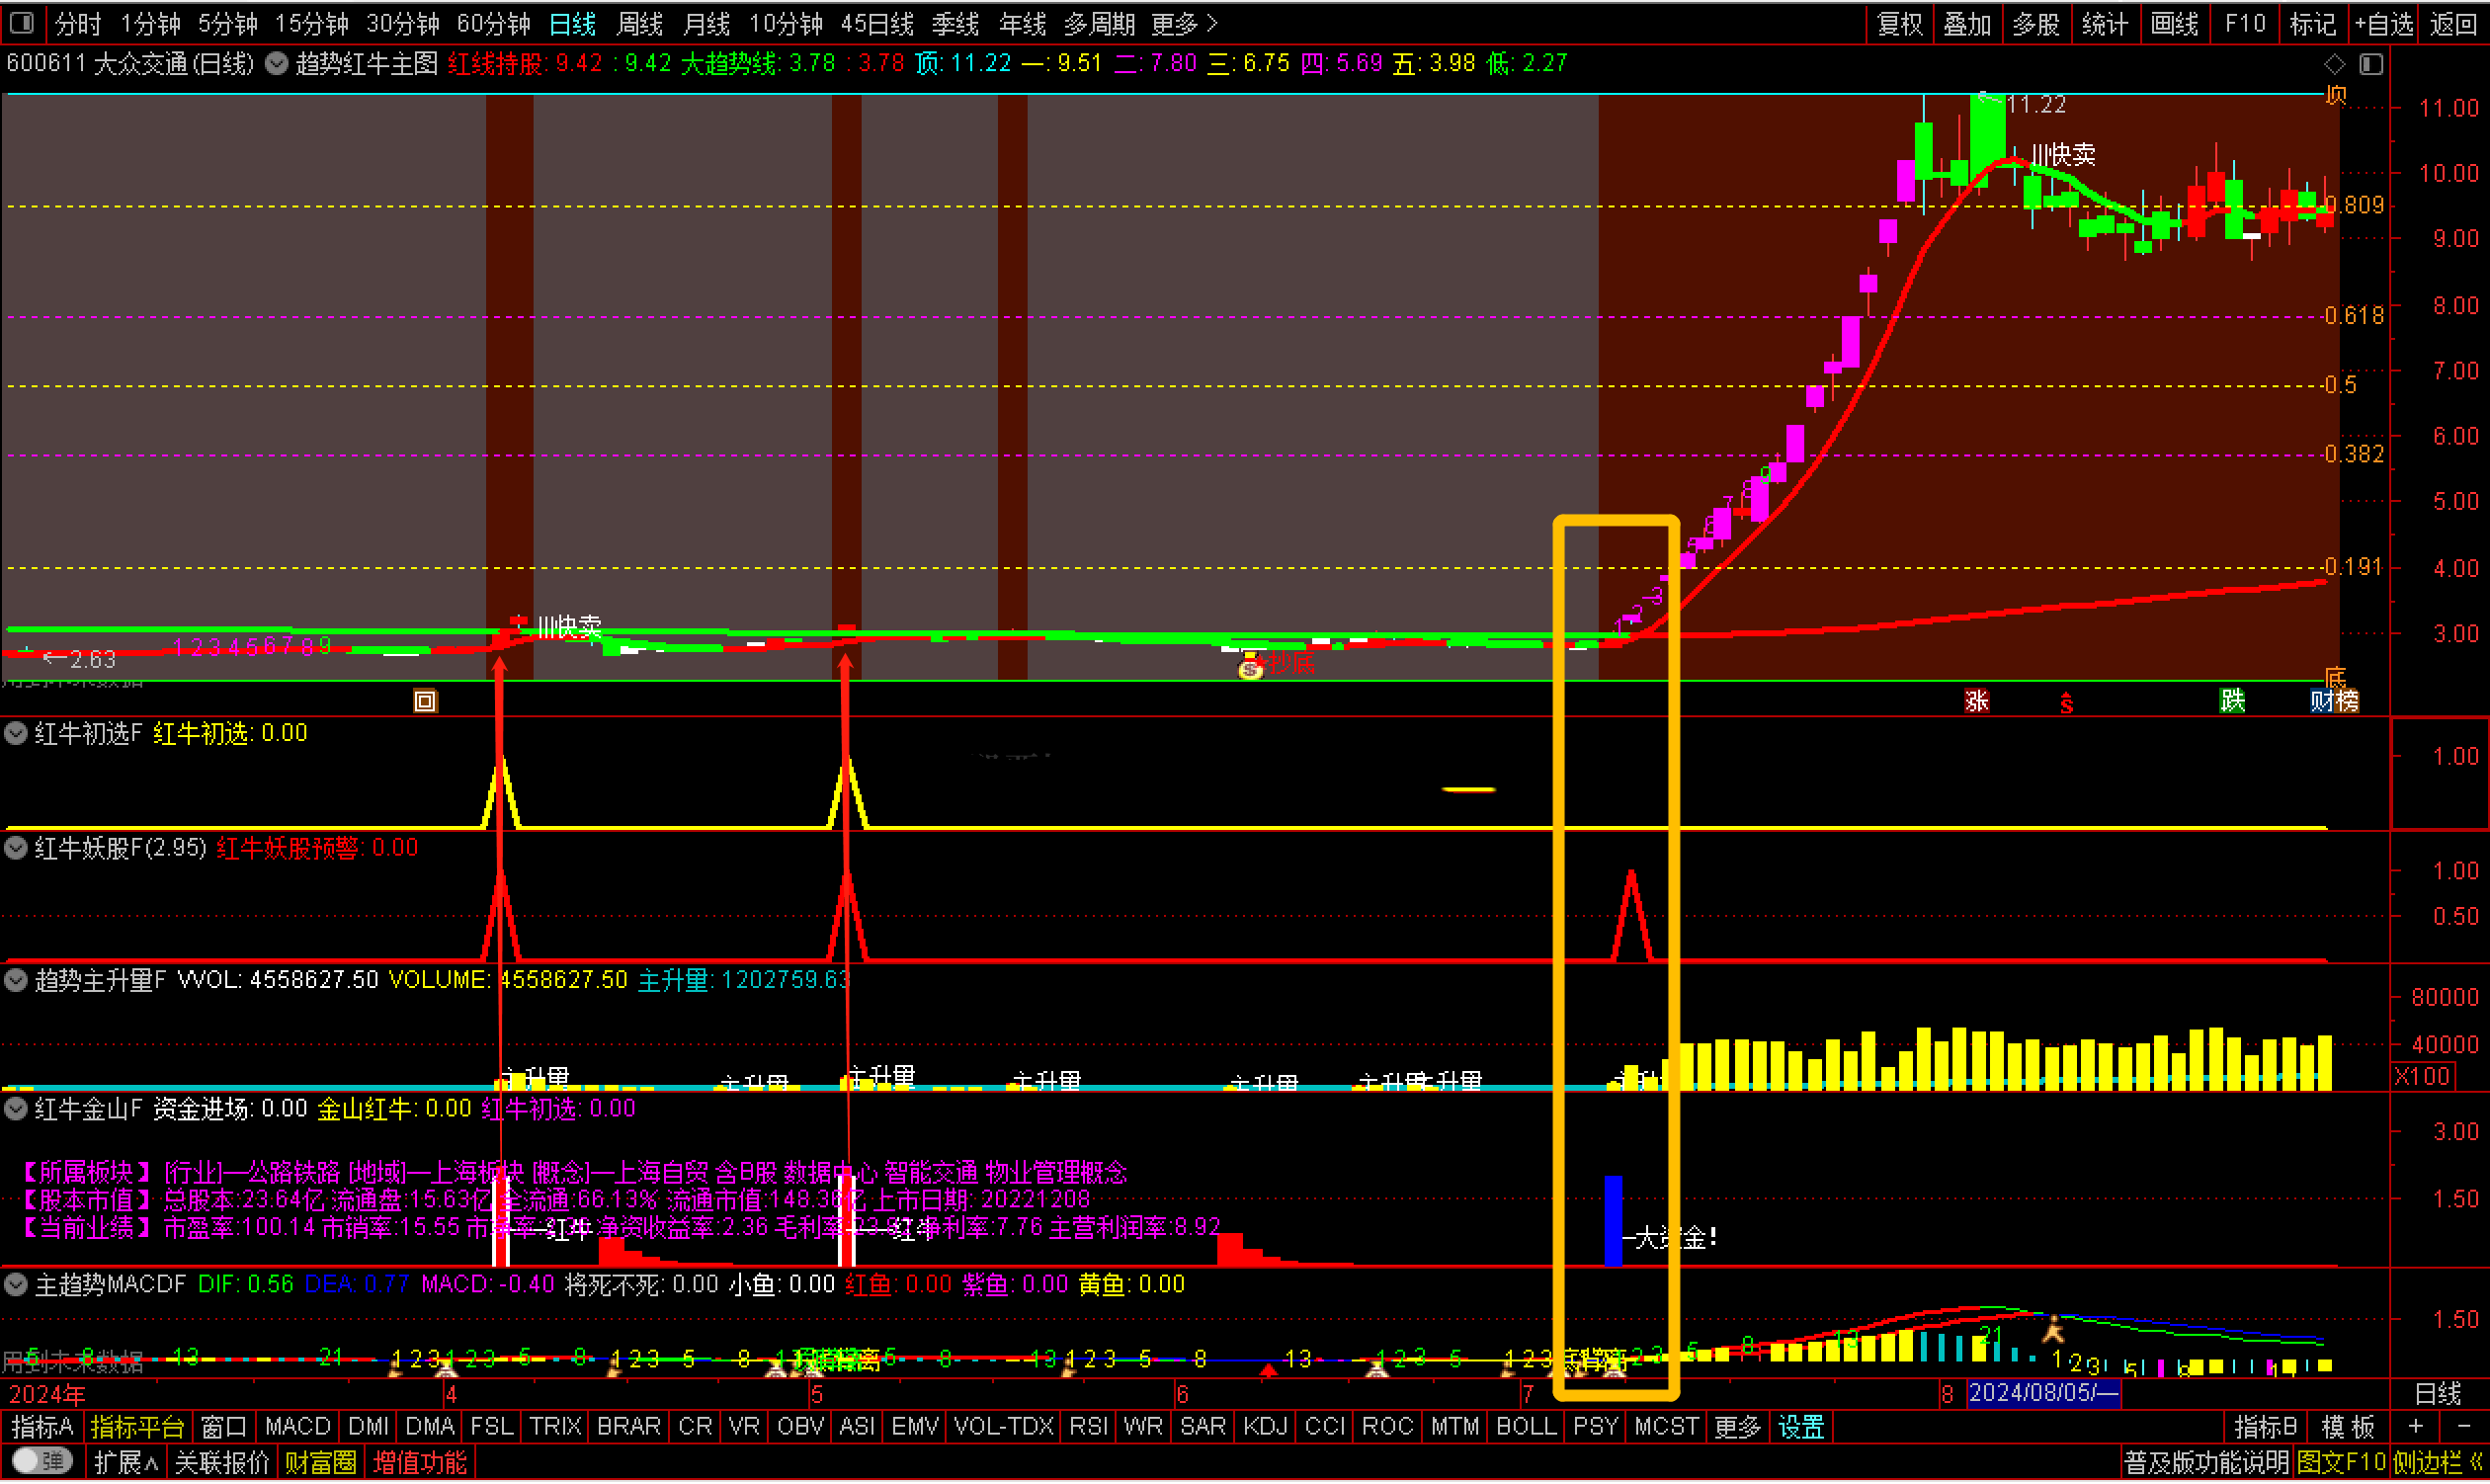2490x1484 pixels.
Task: Open the 设置 settings link
Action: 1801,1427
